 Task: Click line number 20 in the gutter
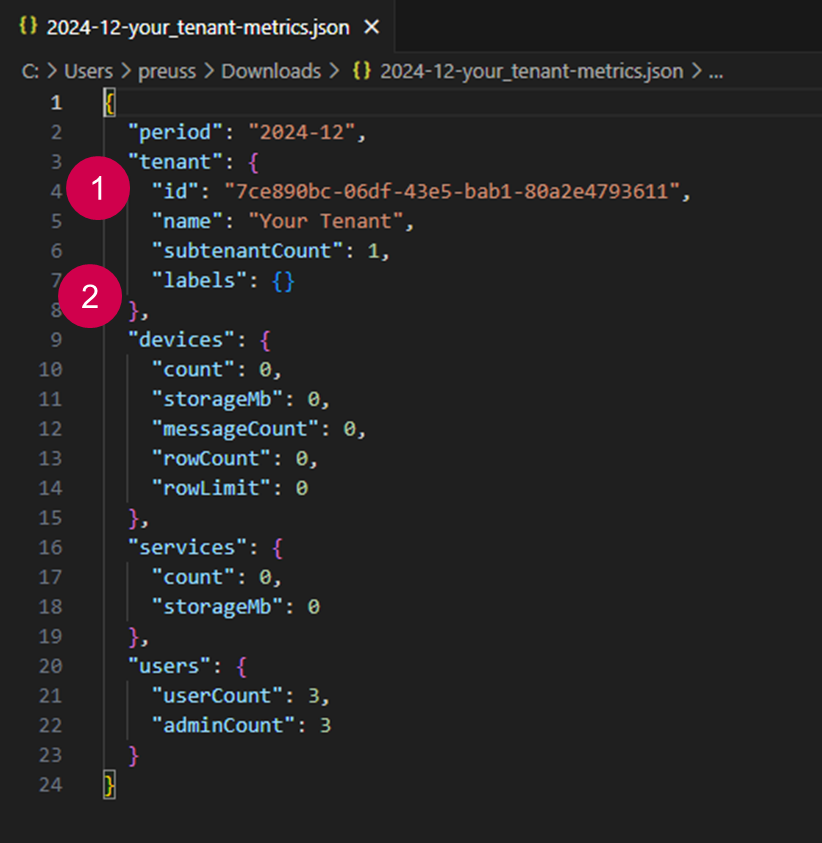[x=51, y=666]
